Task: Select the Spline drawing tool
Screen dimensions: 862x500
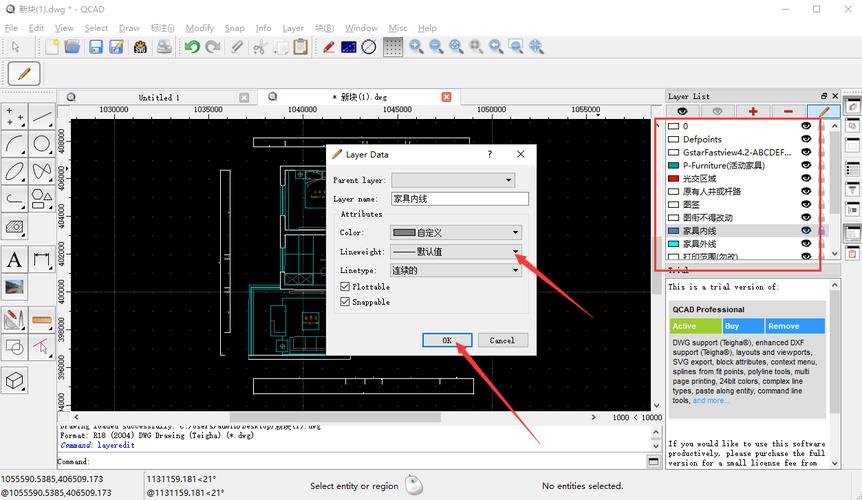Action: click(x=42, y=171)
